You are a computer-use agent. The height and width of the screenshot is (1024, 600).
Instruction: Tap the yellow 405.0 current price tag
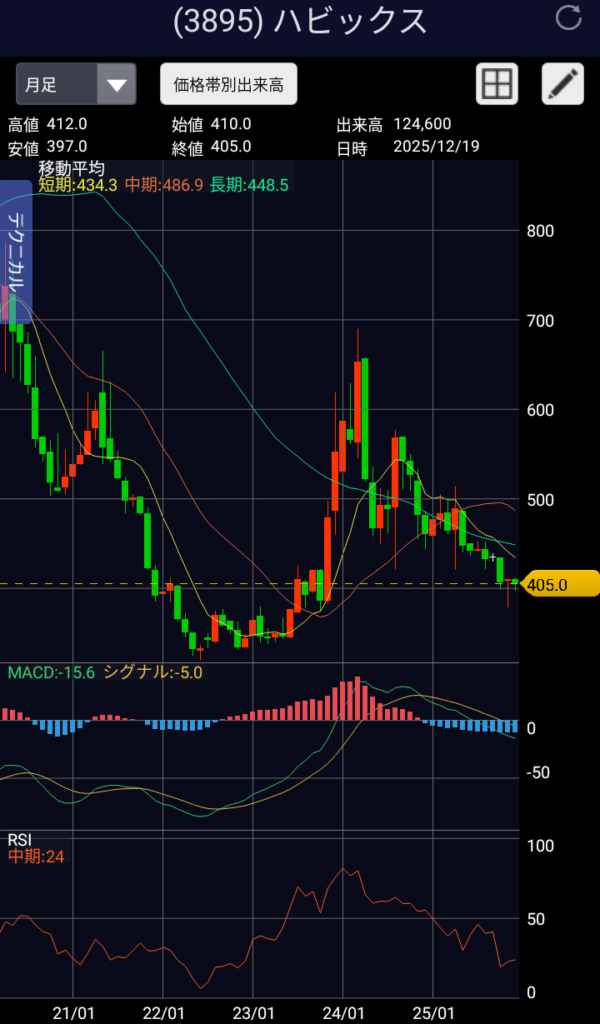tap(558, 585)
